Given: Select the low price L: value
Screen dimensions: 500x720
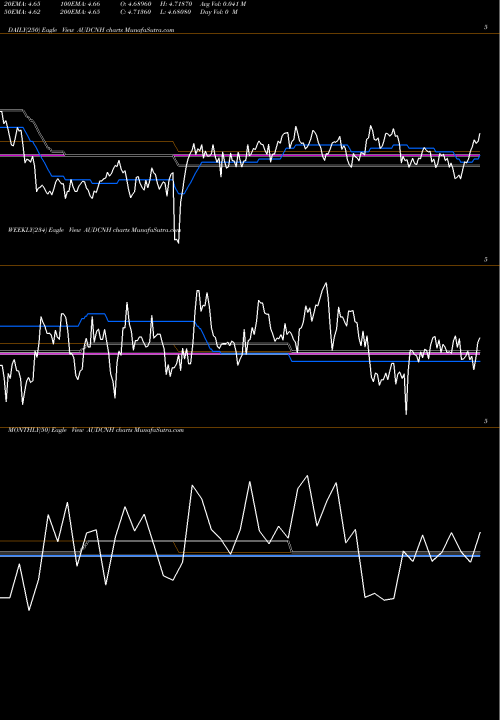Looking at the screenshot, I should tap(175, 12).
